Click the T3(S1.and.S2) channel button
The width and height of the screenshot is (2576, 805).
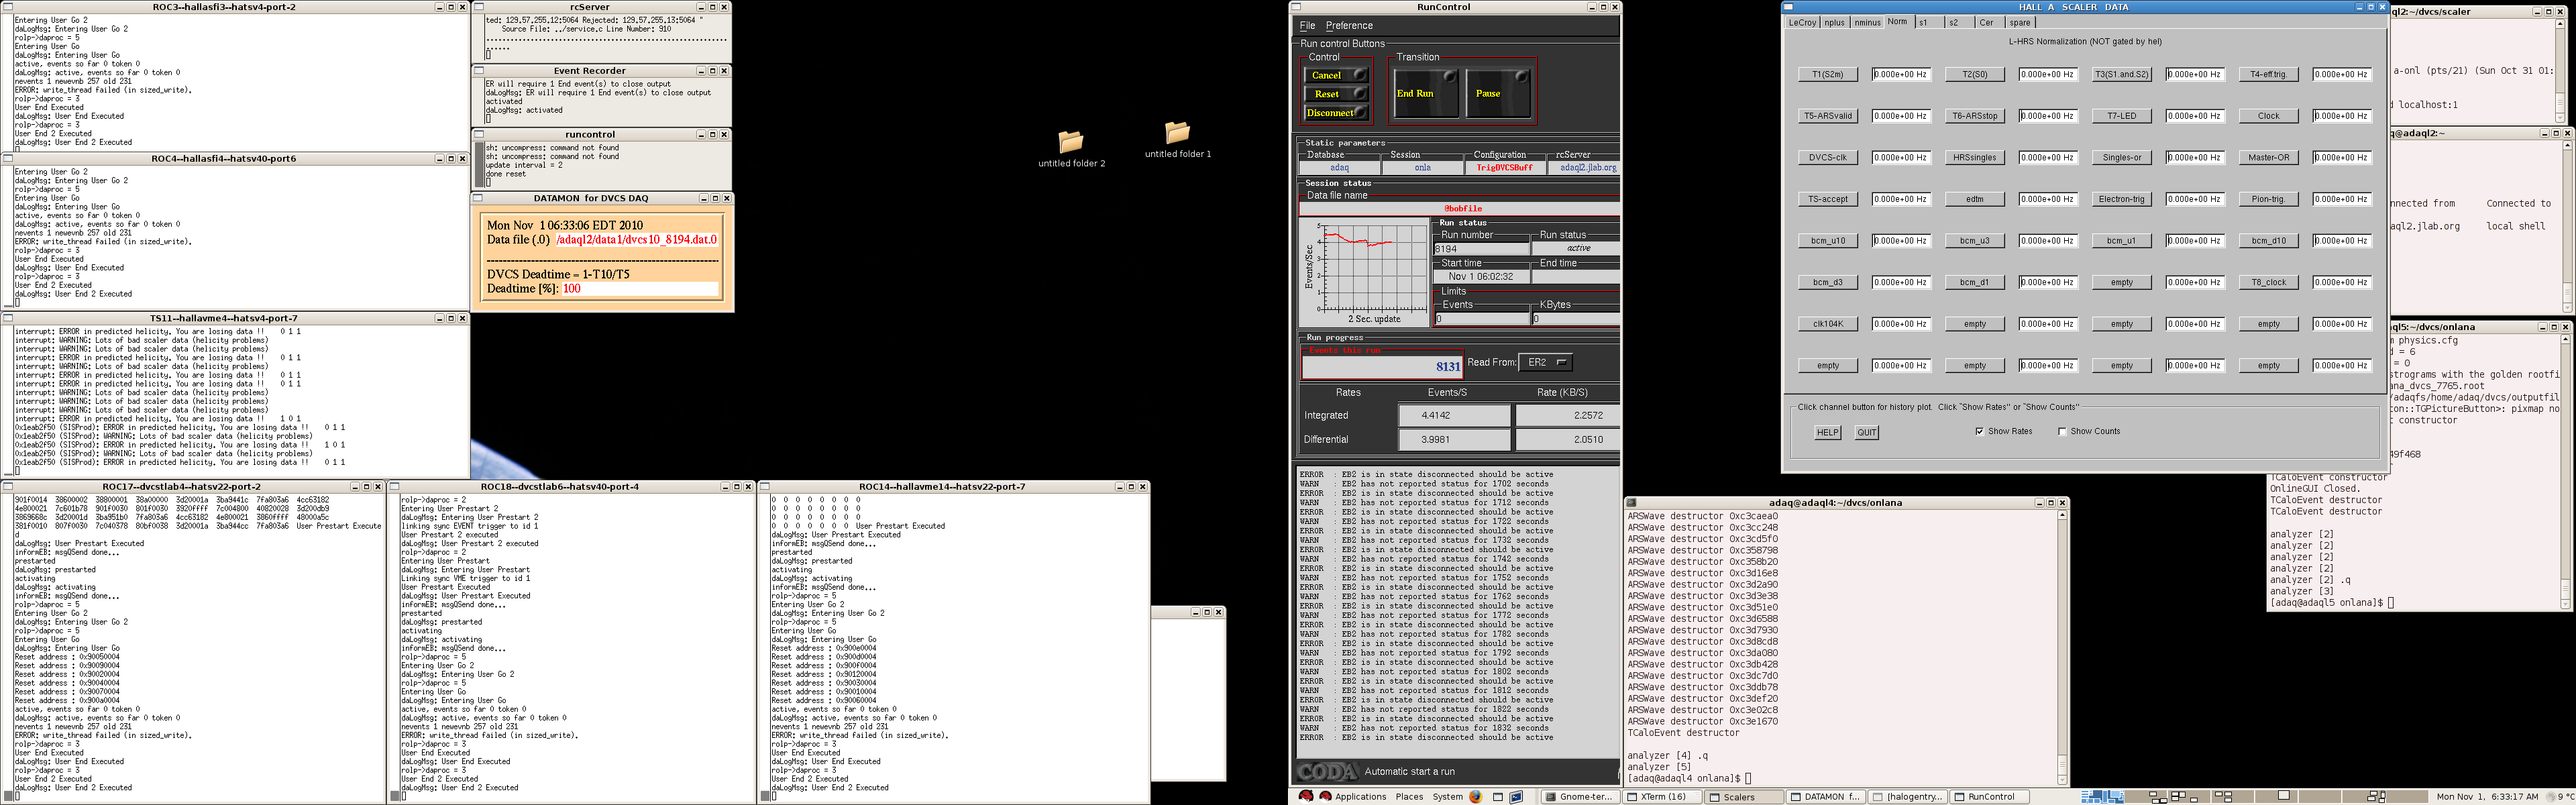[2122, 74]
